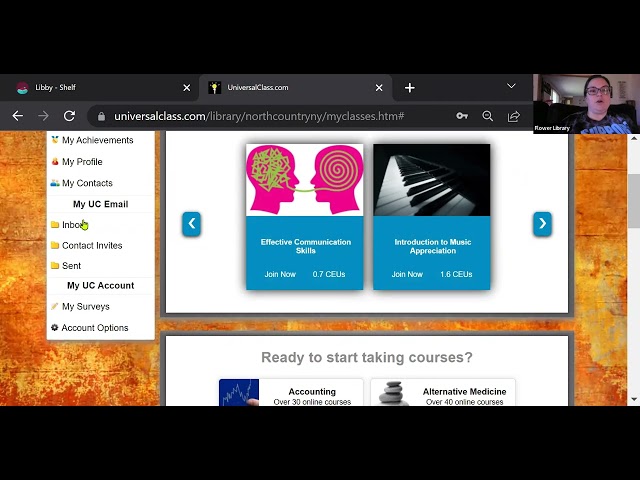Screen dimensions: 640x480
Task: Click the carousel previous arrow button
Action: click(191, 224)
